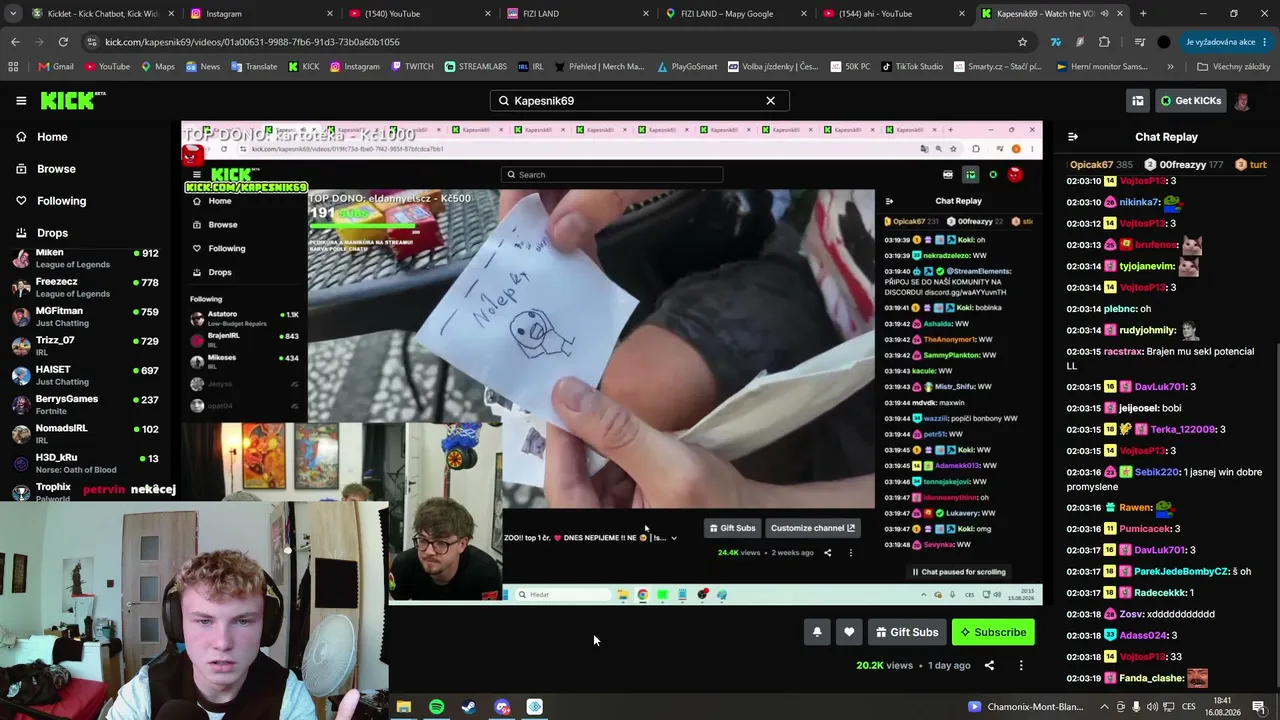Click the Kapesnik69 search field
1280x720 pixels.
tap(640, 101)
